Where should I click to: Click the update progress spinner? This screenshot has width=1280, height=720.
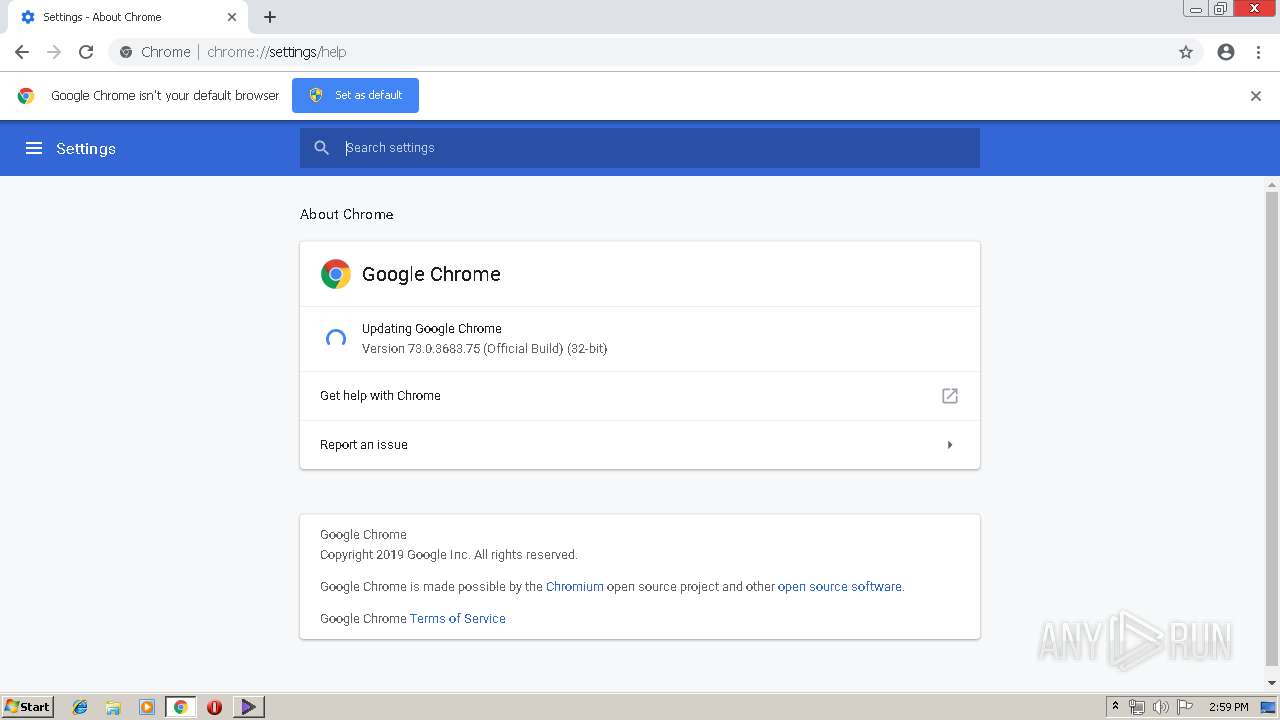(336, 339)
